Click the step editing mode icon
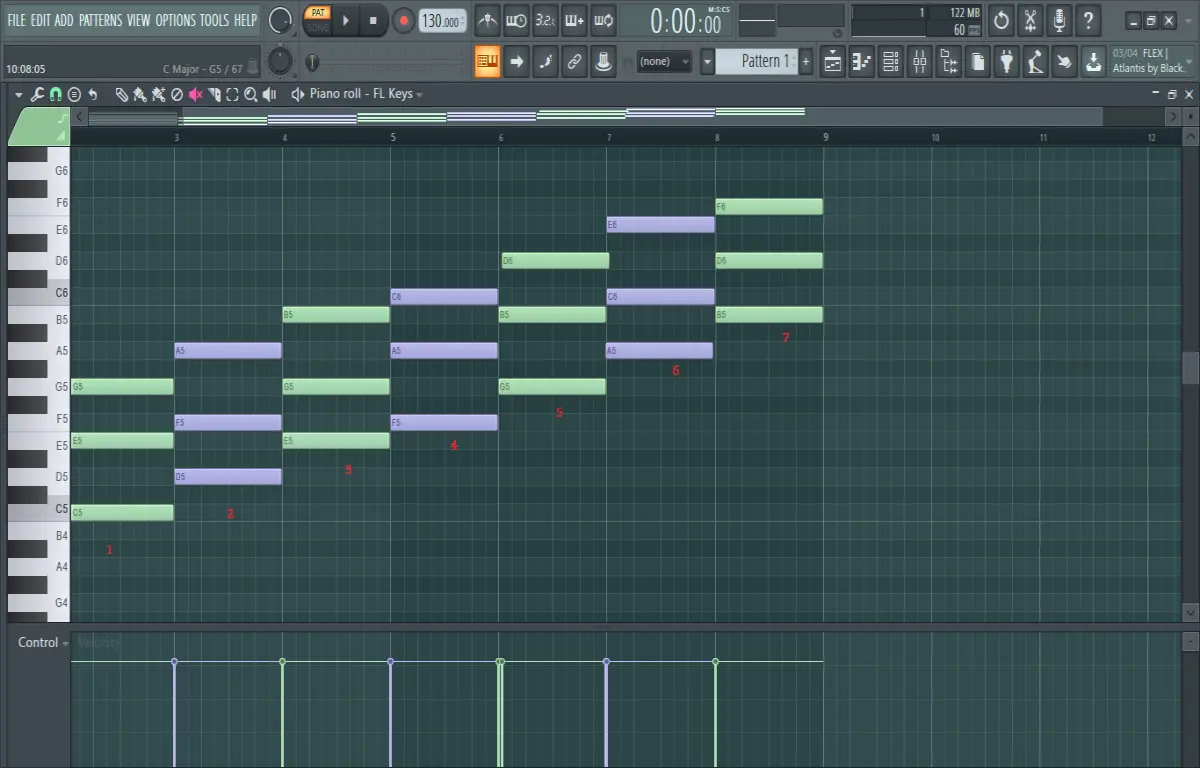The image size is (1200, 768). (x=546, y=62)
